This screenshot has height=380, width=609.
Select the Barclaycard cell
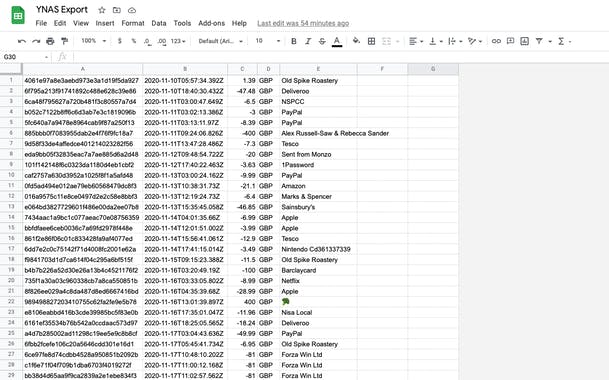(x=318, y=270)
